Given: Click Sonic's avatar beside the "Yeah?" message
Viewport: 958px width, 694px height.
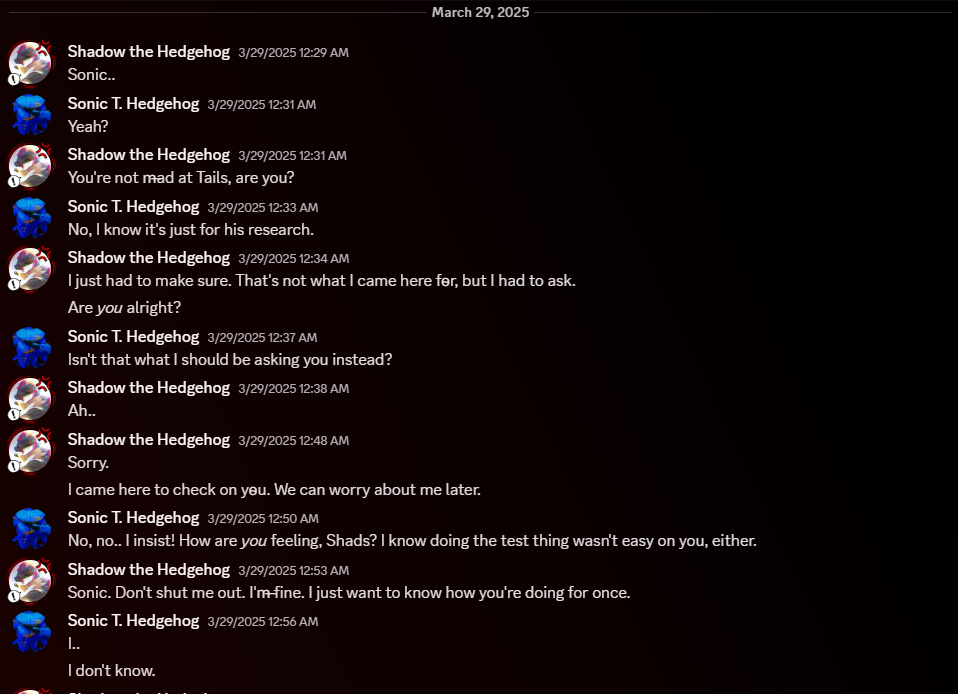Looking at the screenshot, I should 30,114.
